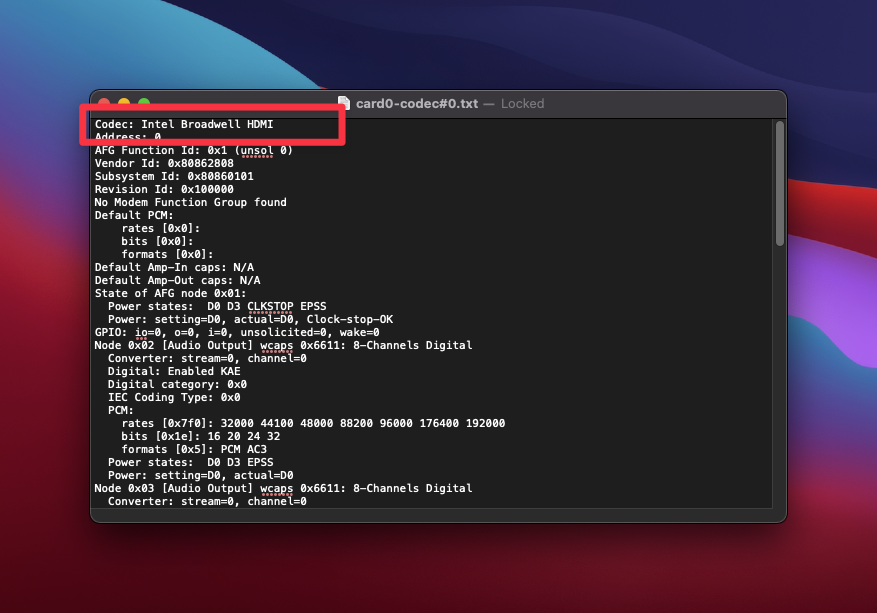Click the line 'Digital: Enabled KAE'
The image size is (877, 613).
point(174,371)
